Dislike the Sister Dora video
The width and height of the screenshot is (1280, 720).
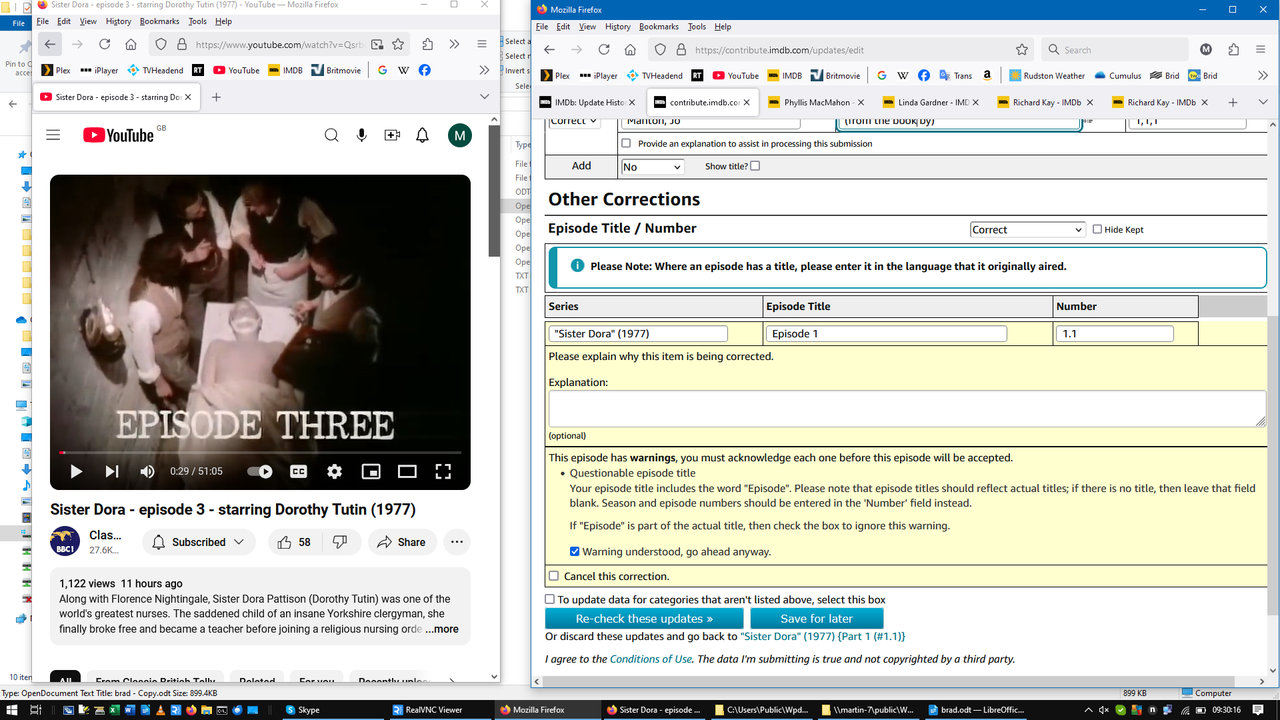(x=340, y=542)
